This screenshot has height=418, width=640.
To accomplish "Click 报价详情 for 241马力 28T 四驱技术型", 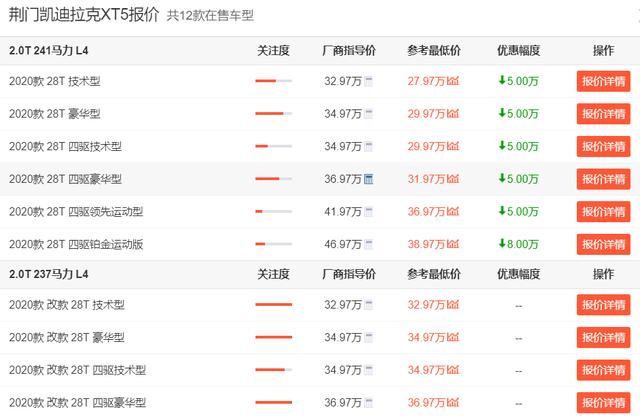I will [603, 147].
